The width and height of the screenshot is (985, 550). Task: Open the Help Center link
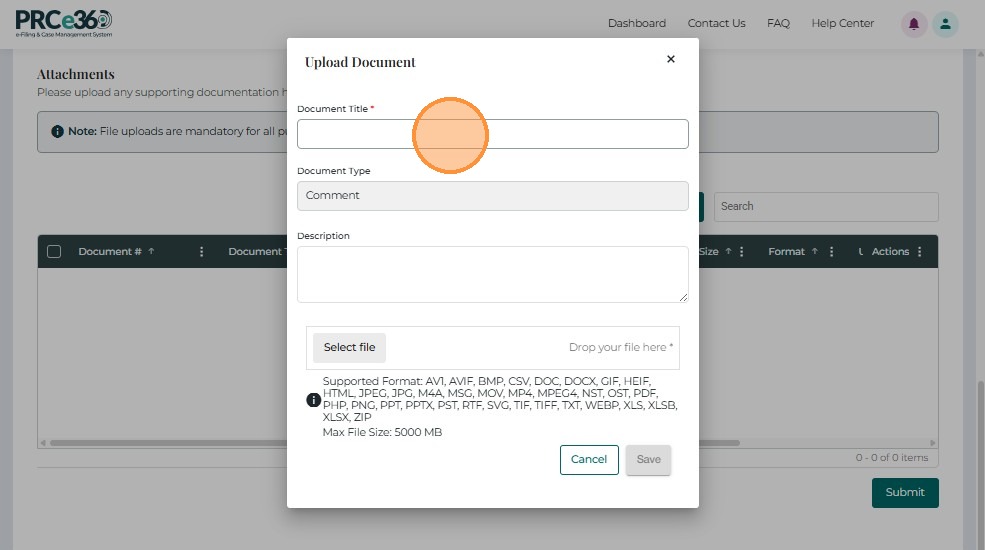[842, 23]
